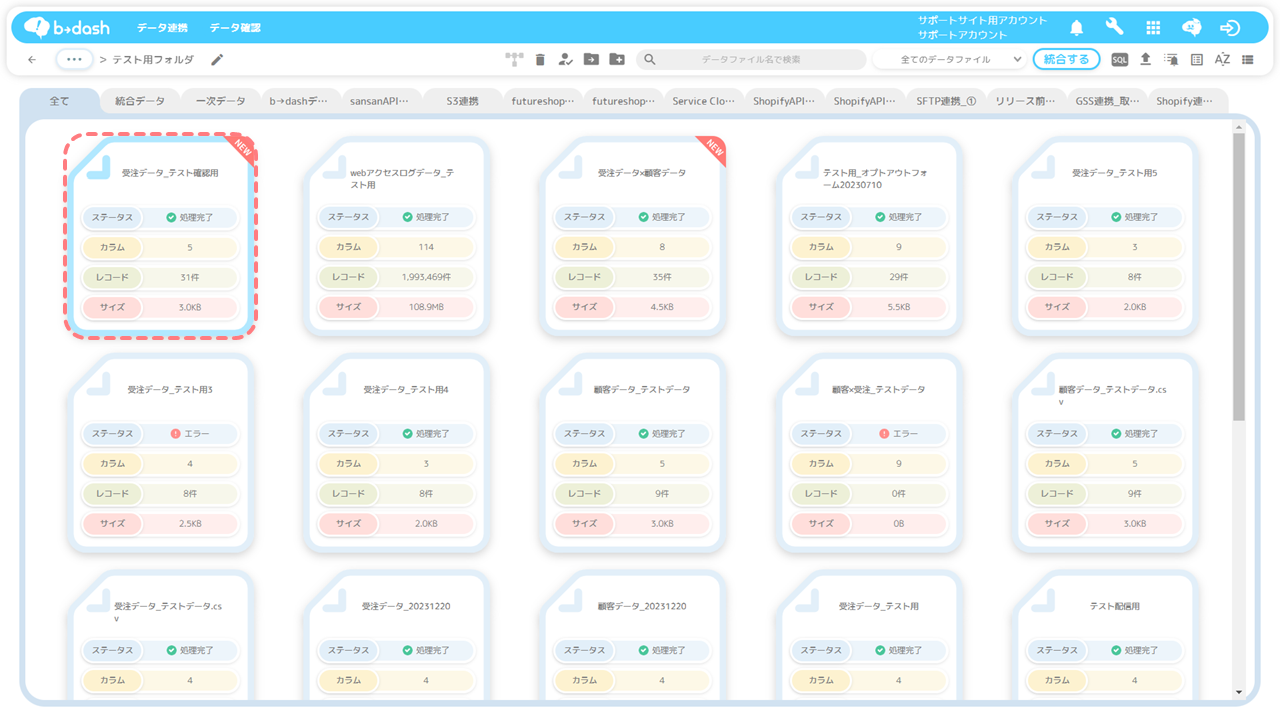Click the 108.9MB size value
The width and height of the screenshot is (1280, 720).
click(426, 307)
